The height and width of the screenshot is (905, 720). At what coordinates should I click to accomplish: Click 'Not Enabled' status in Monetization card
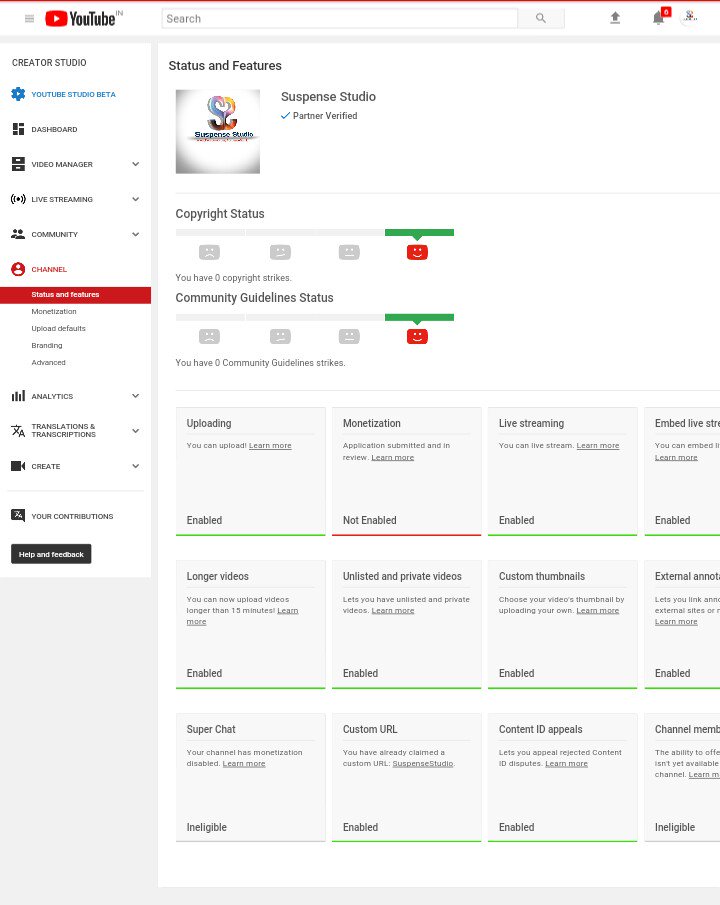[370, 520]
